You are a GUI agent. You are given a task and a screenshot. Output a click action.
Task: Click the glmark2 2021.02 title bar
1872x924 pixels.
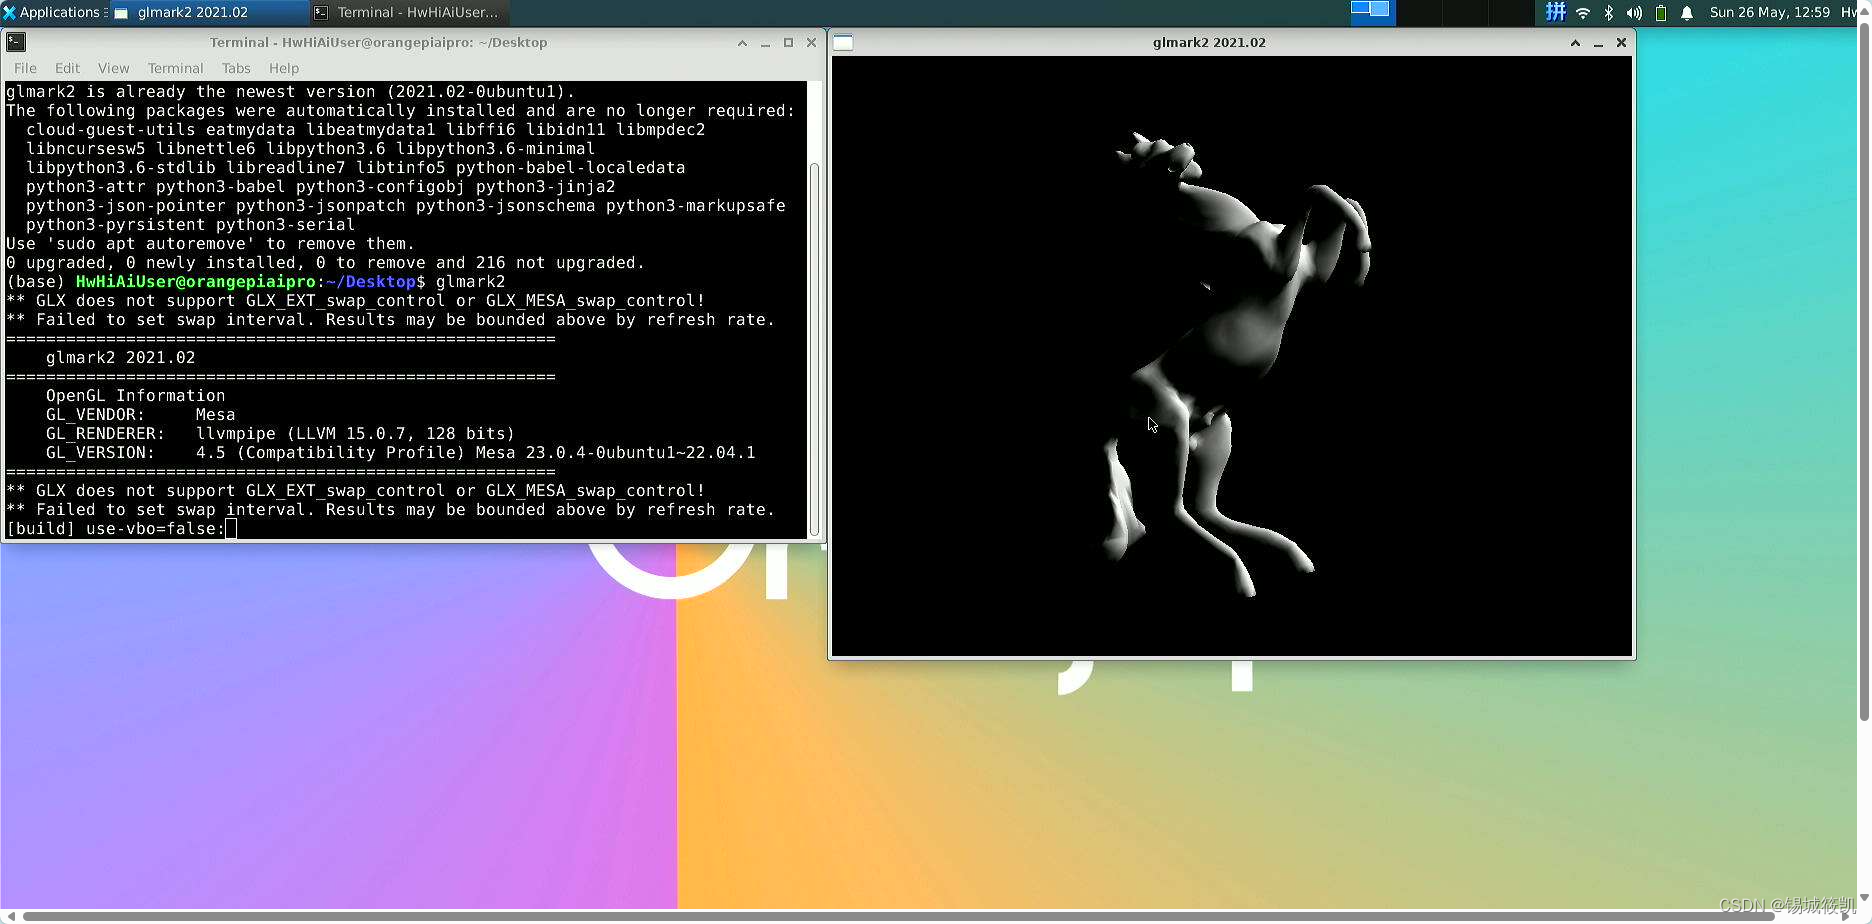(1209, 42)
